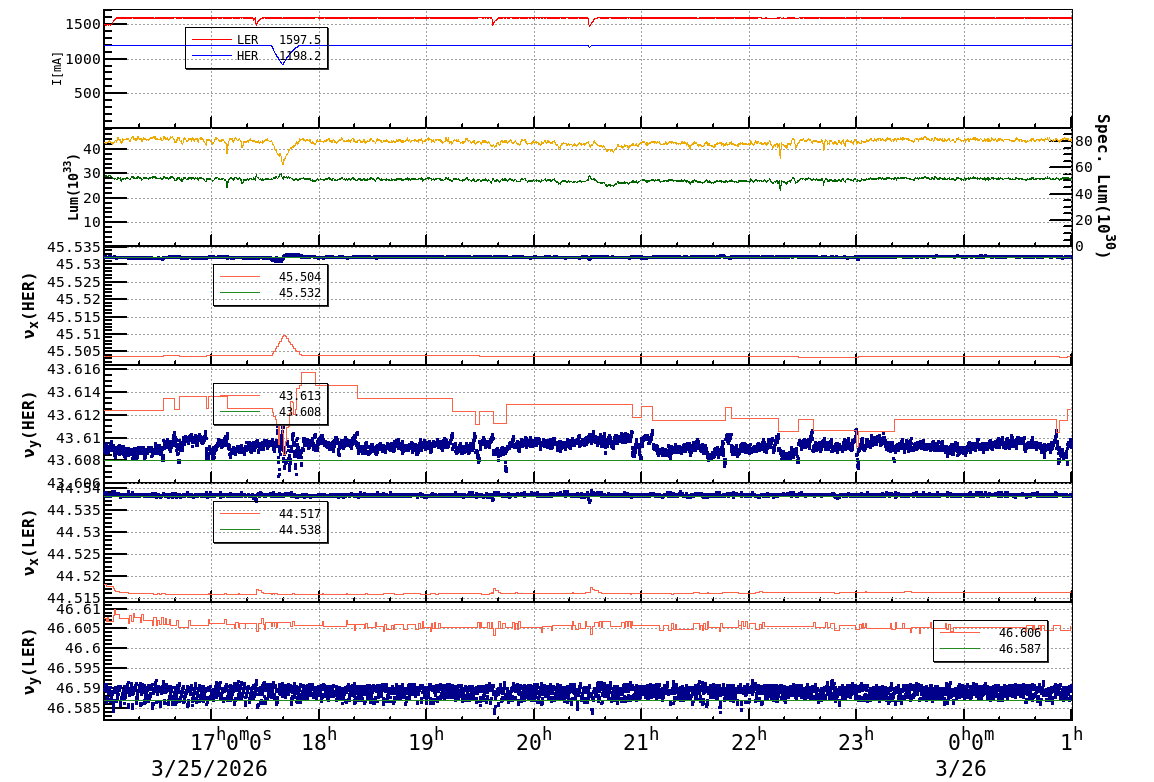Click the red peak in νx(HER) plot
1154x782 pixels.
pyautogui.click(x=284, y=337)
